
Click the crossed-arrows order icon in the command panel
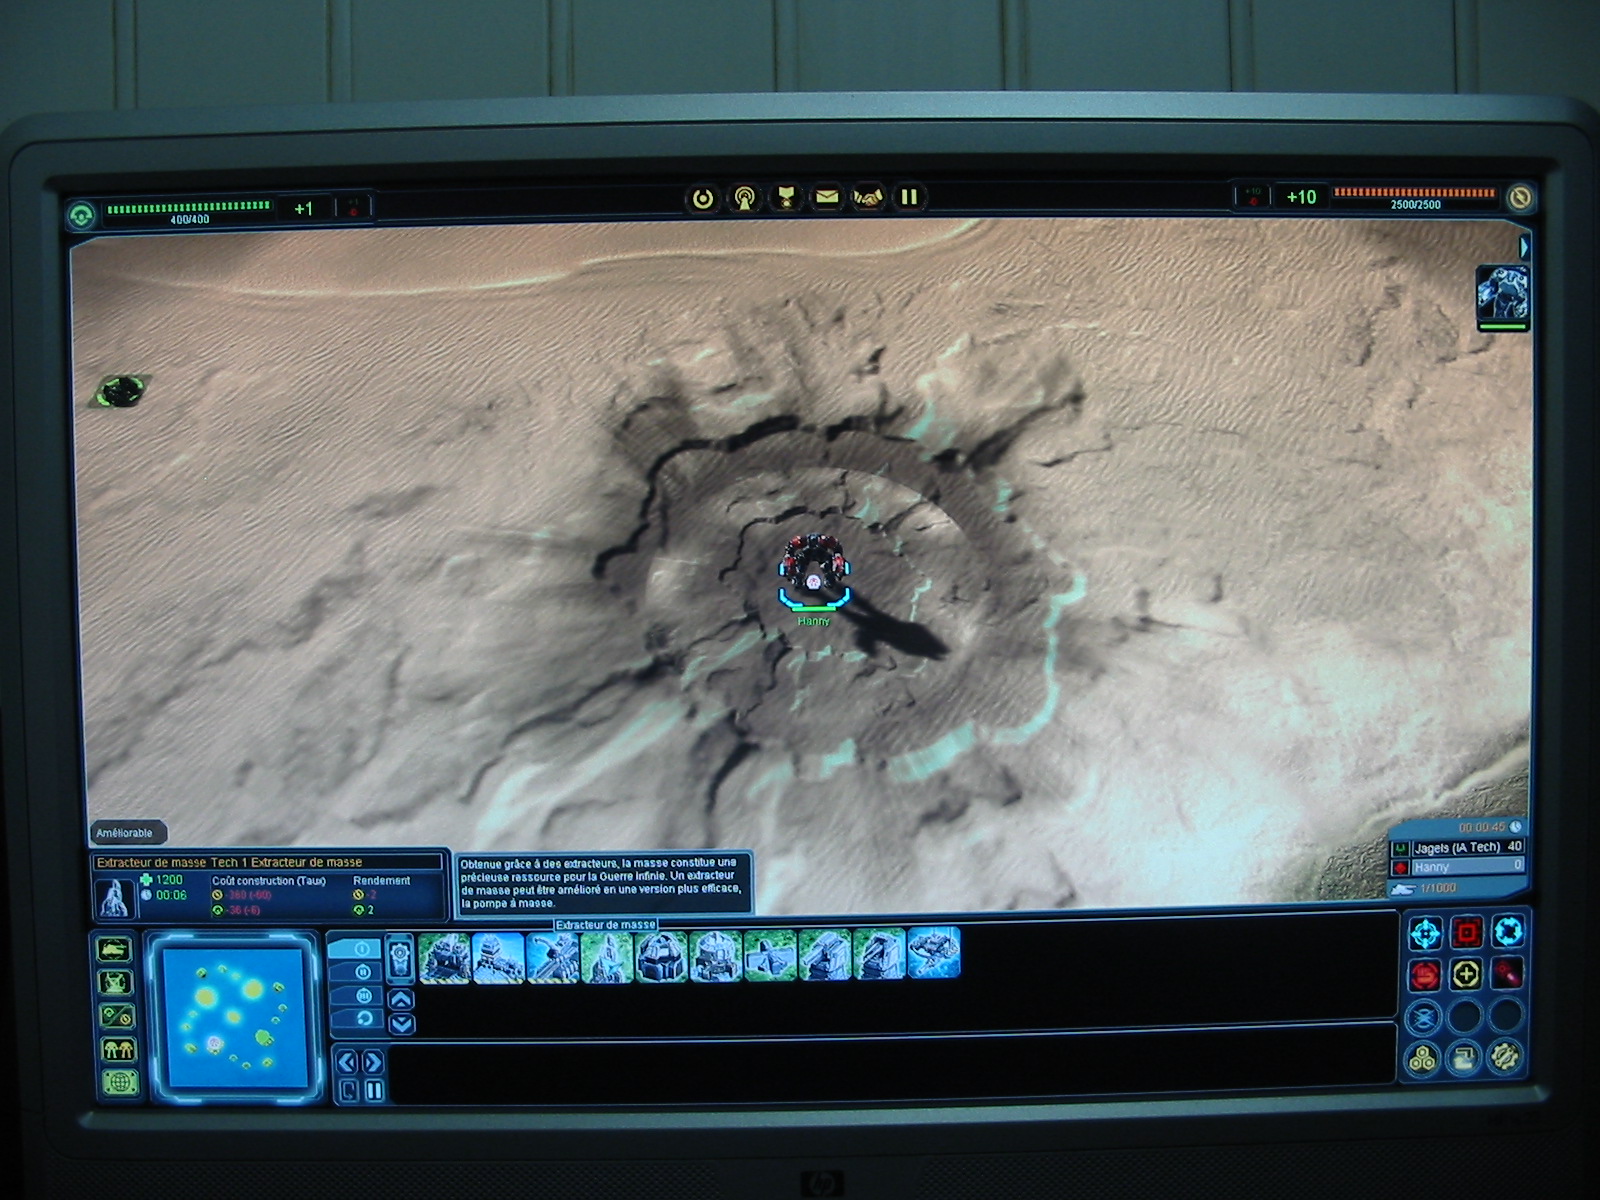point(1424,1016)
